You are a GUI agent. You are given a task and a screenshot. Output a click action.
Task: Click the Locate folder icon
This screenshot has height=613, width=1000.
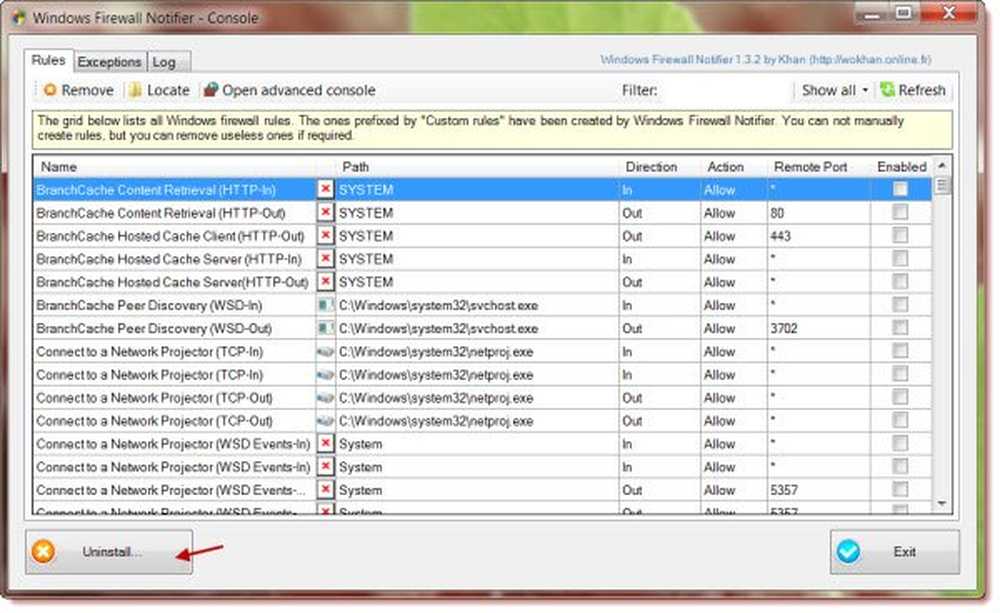click(x=135, y=90)
